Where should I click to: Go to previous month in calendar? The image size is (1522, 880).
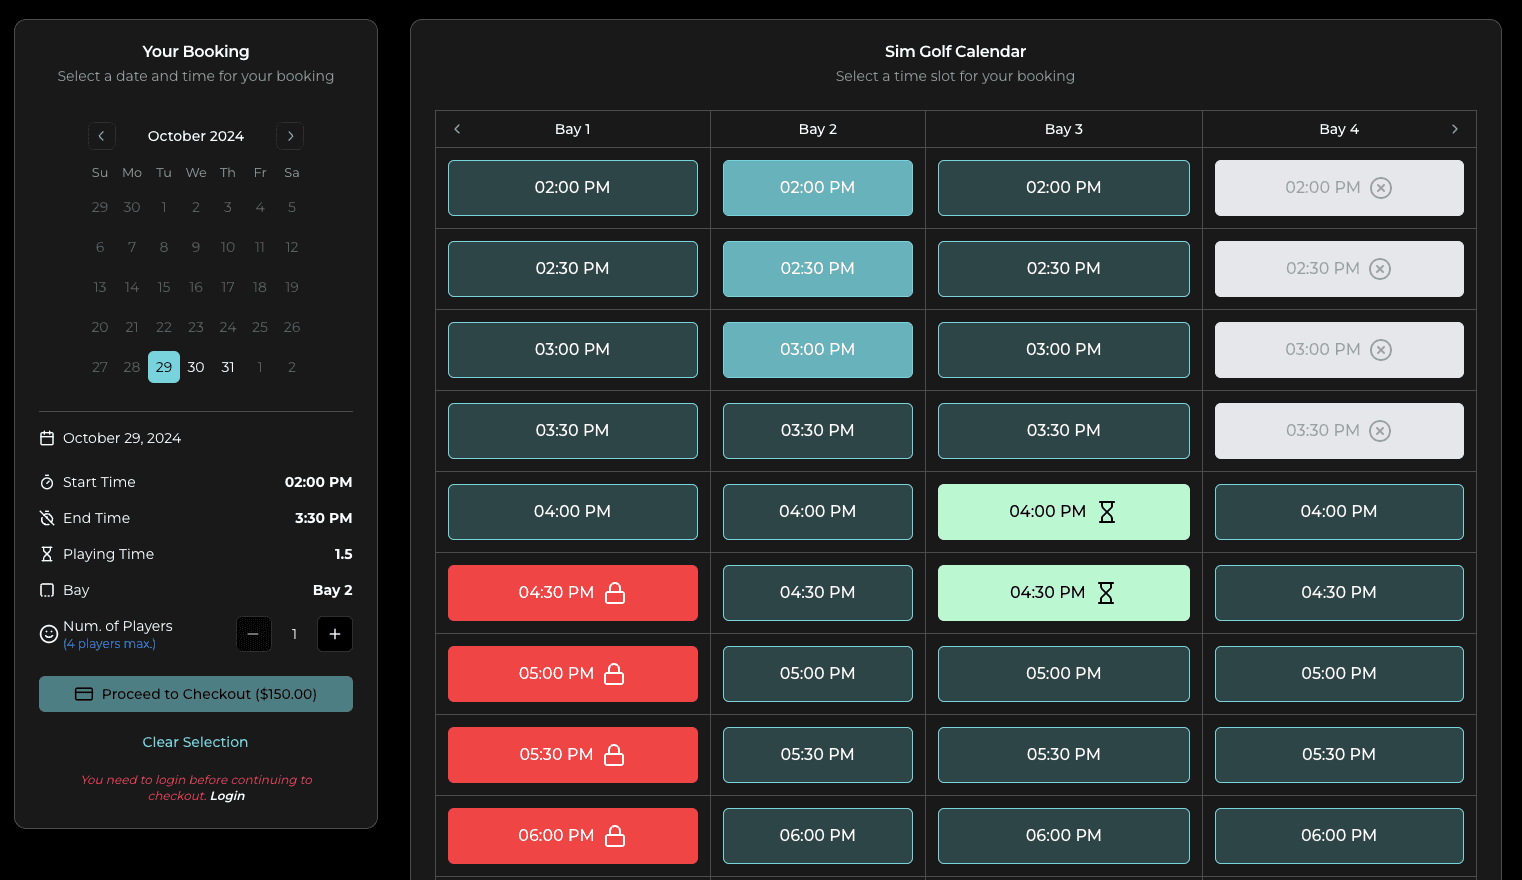[101, 136]
